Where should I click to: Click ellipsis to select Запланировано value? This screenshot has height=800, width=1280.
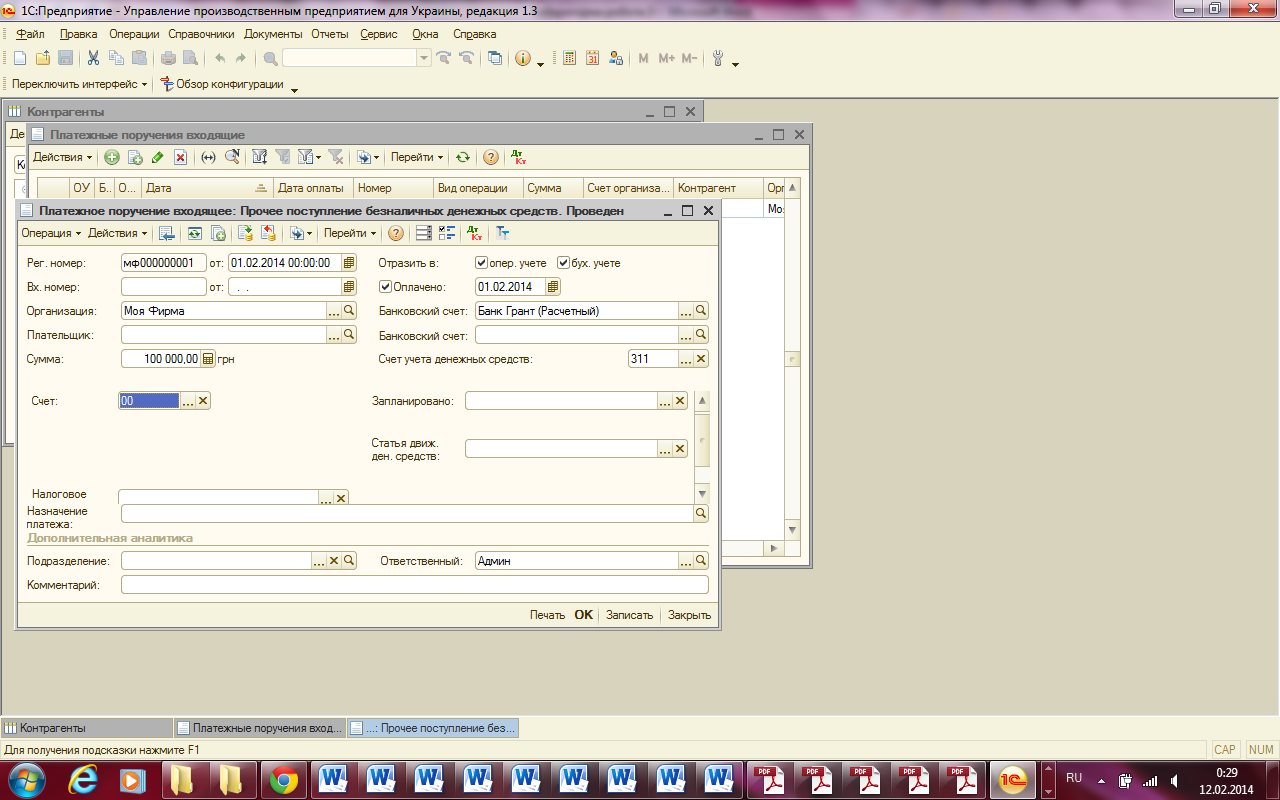[x=665, y=401]
